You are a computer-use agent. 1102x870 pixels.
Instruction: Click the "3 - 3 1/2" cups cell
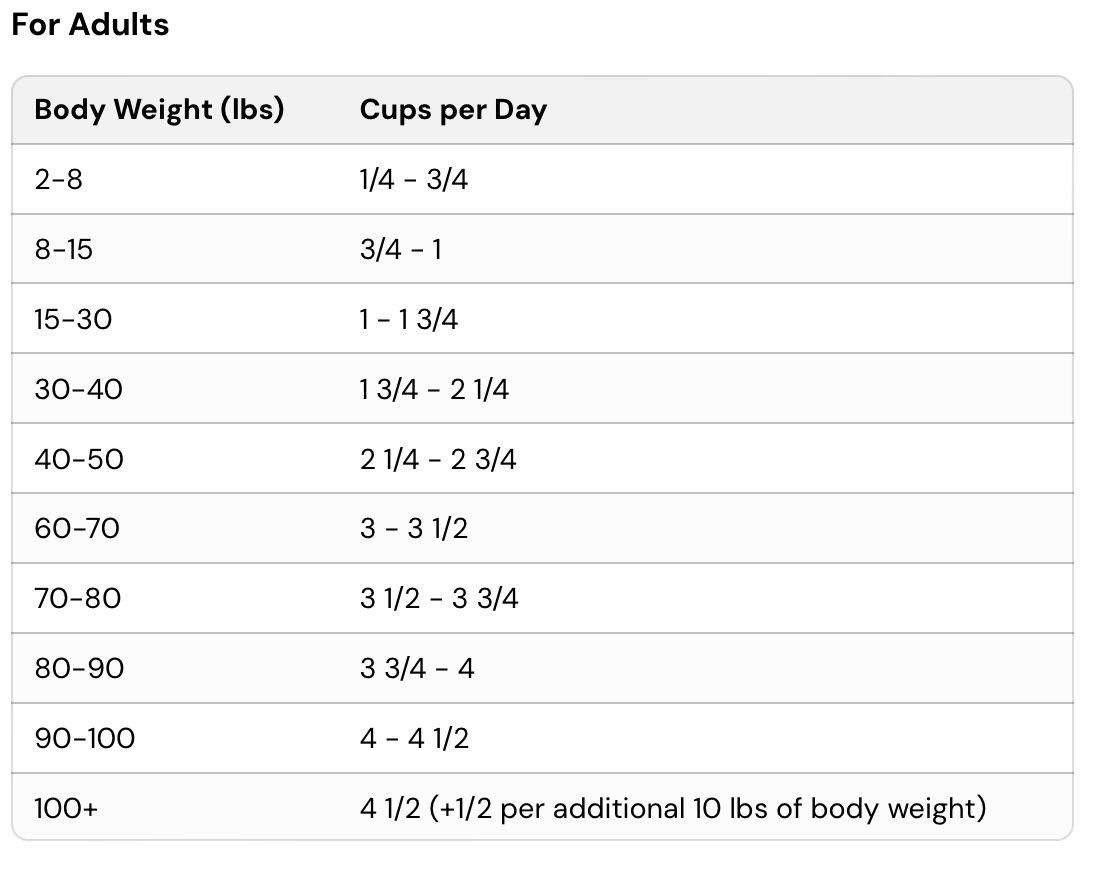pos(414,528)
